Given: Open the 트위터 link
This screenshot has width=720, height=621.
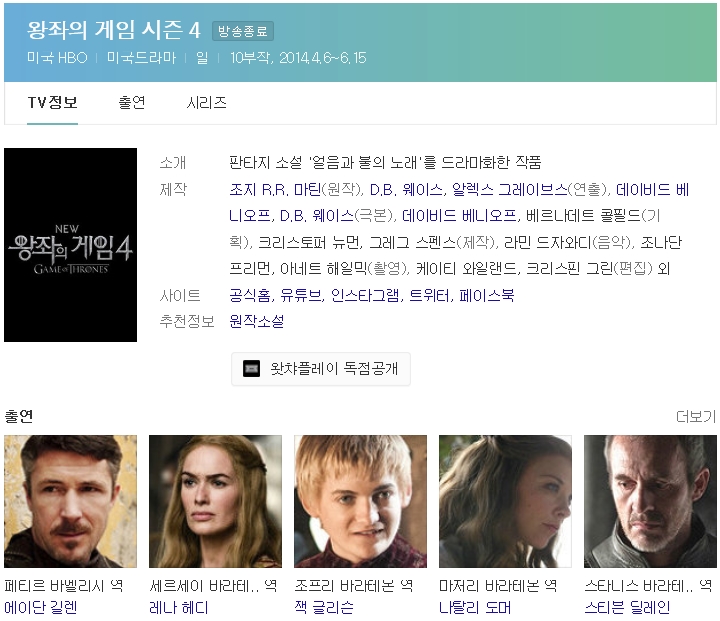Looking at the screenshot, I should (x=429, y=296).
